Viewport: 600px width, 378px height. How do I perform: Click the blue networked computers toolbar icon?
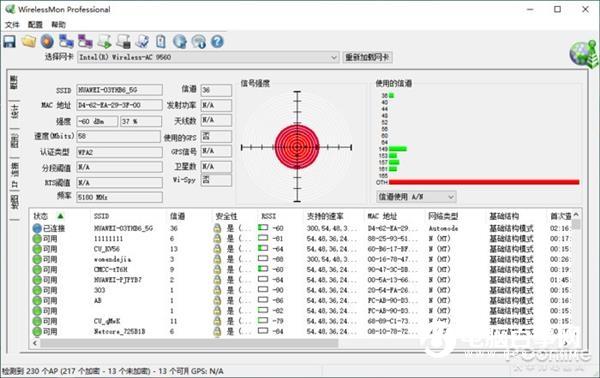66,41
